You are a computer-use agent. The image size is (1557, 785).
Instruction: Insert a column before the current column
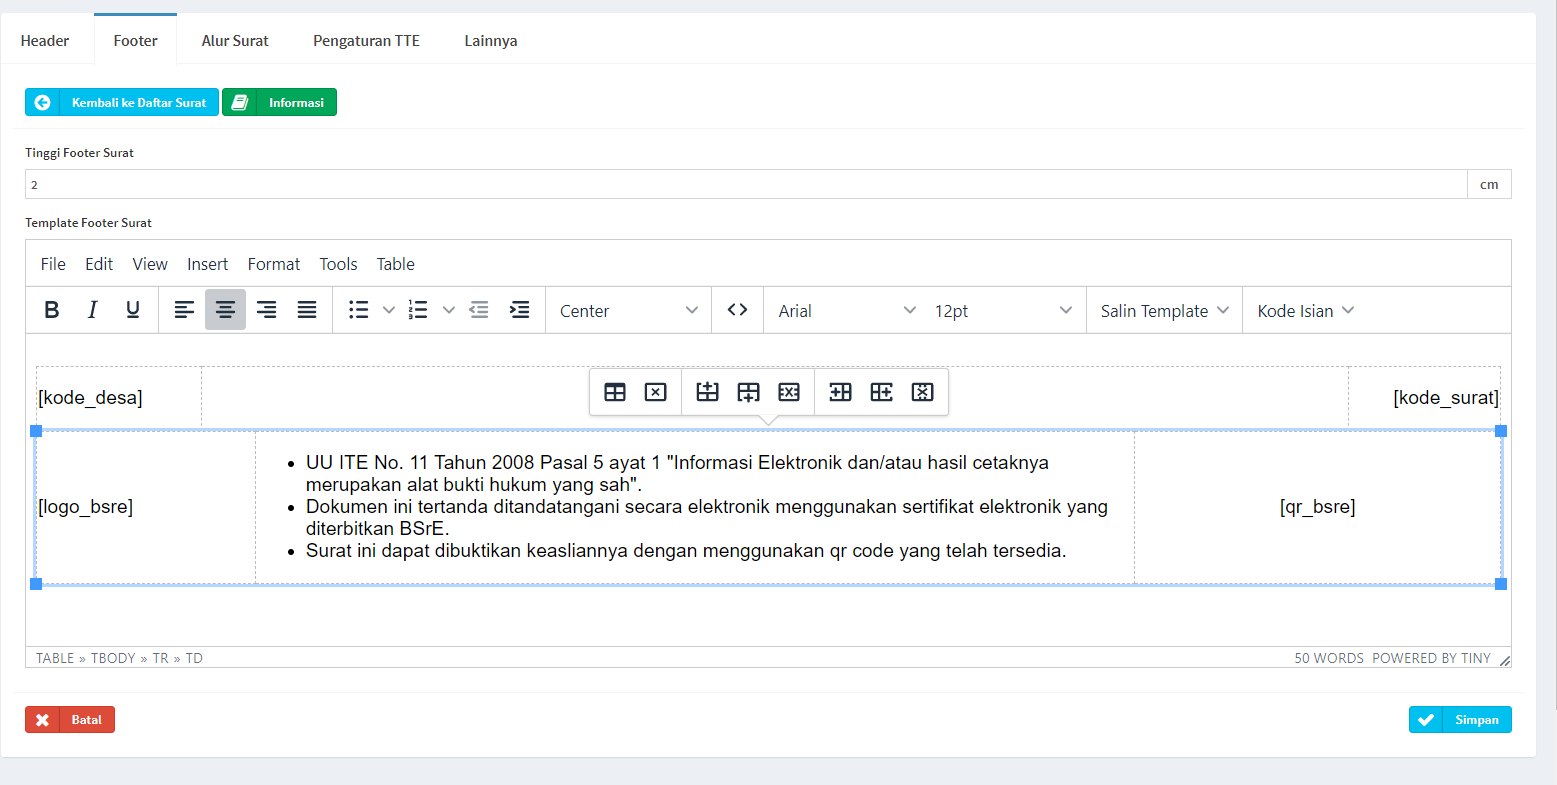(840, 391)
